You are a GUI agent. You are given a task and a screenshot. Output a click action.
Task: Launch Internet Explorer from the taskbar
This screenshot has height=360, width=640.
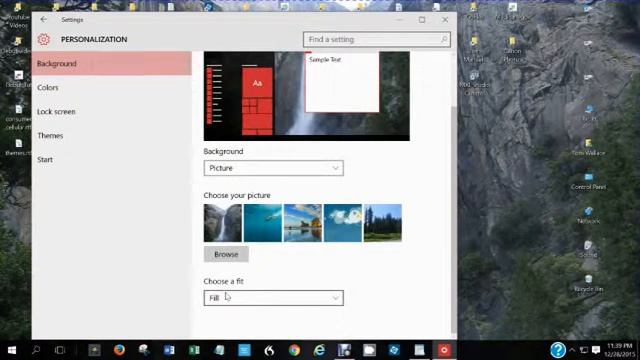(319, 350)
